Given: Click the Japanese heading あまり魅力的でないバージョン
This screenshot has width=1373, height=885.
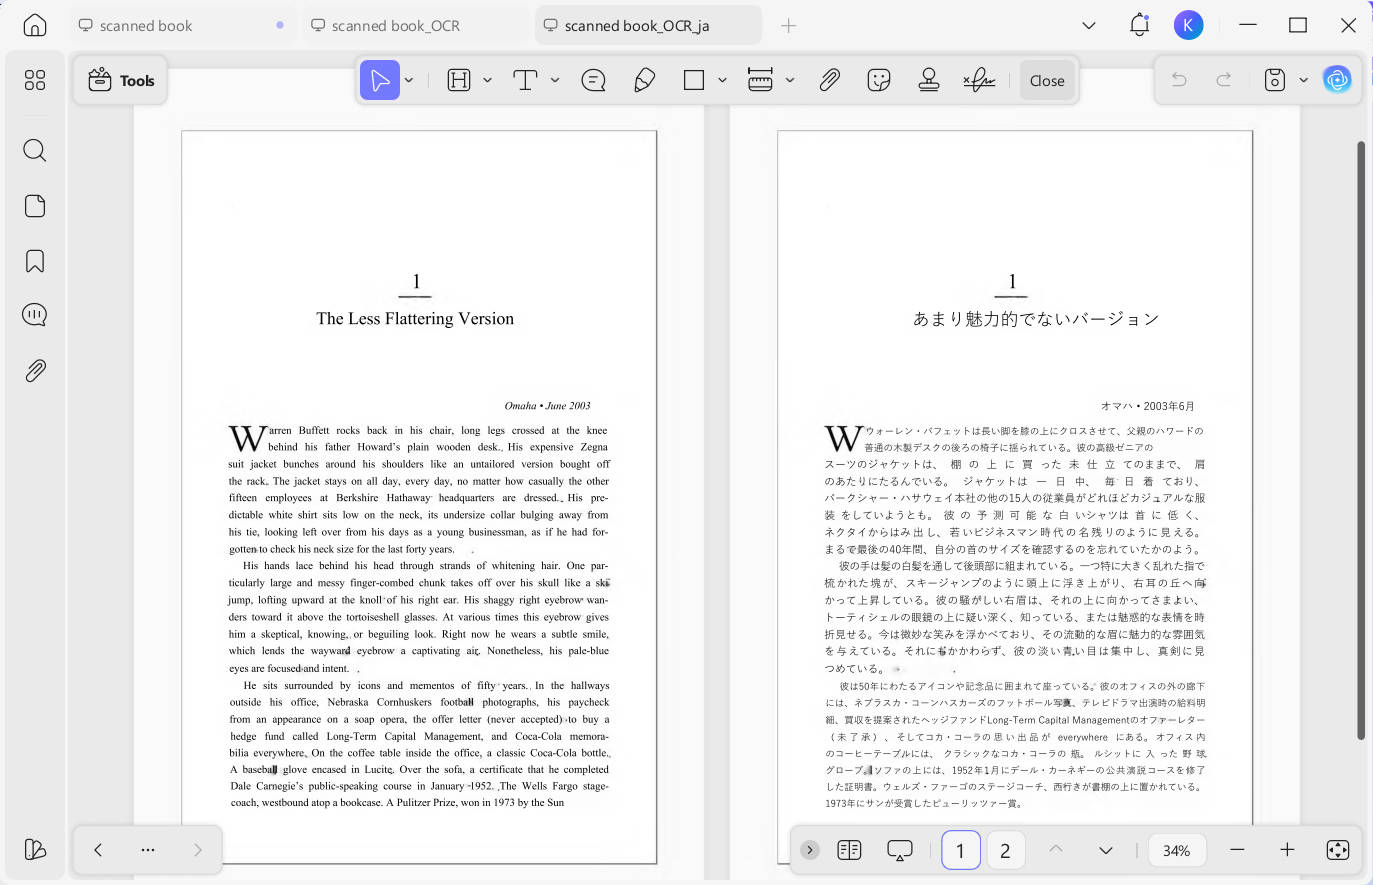Looking at the screenshot, I should [1036, 319].
